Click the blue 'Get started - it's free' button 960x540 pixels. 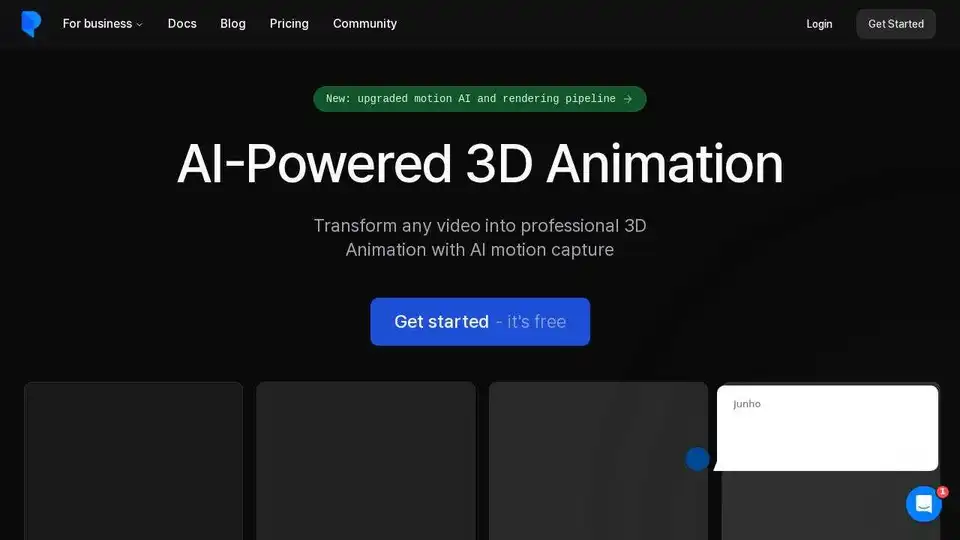point(480,322)
